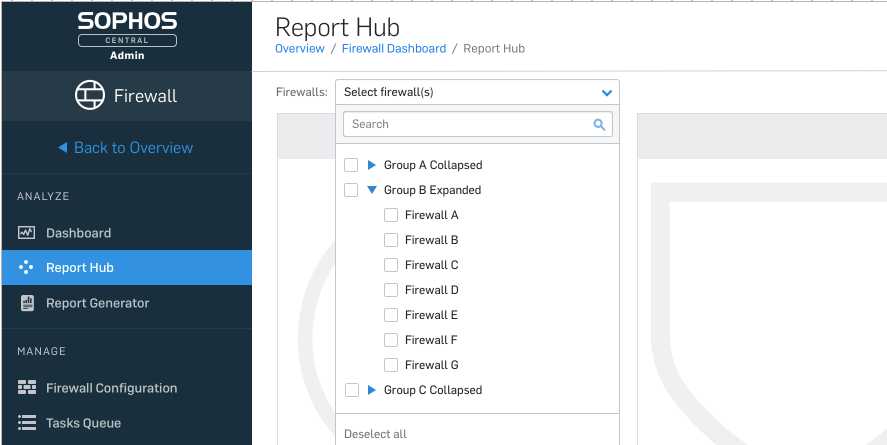
Task: Check the Firewall C checkbox
Action: pyautogui.click(x=391, y=265)
